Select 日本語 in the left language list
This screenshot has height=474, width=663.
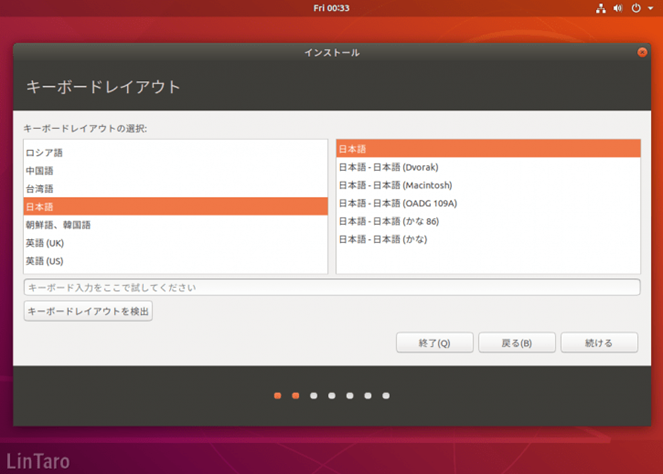coord(175,207)
